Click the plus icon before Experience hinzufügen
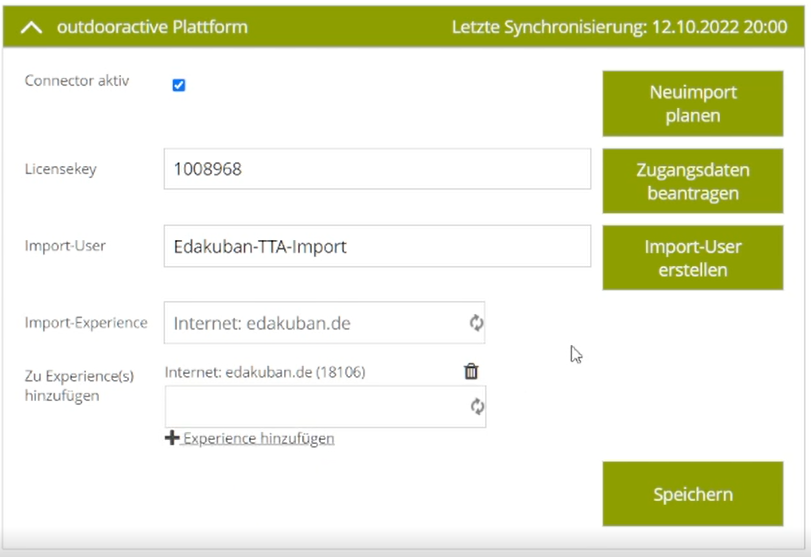Screen dimensions: 811x557 (172, 438)
